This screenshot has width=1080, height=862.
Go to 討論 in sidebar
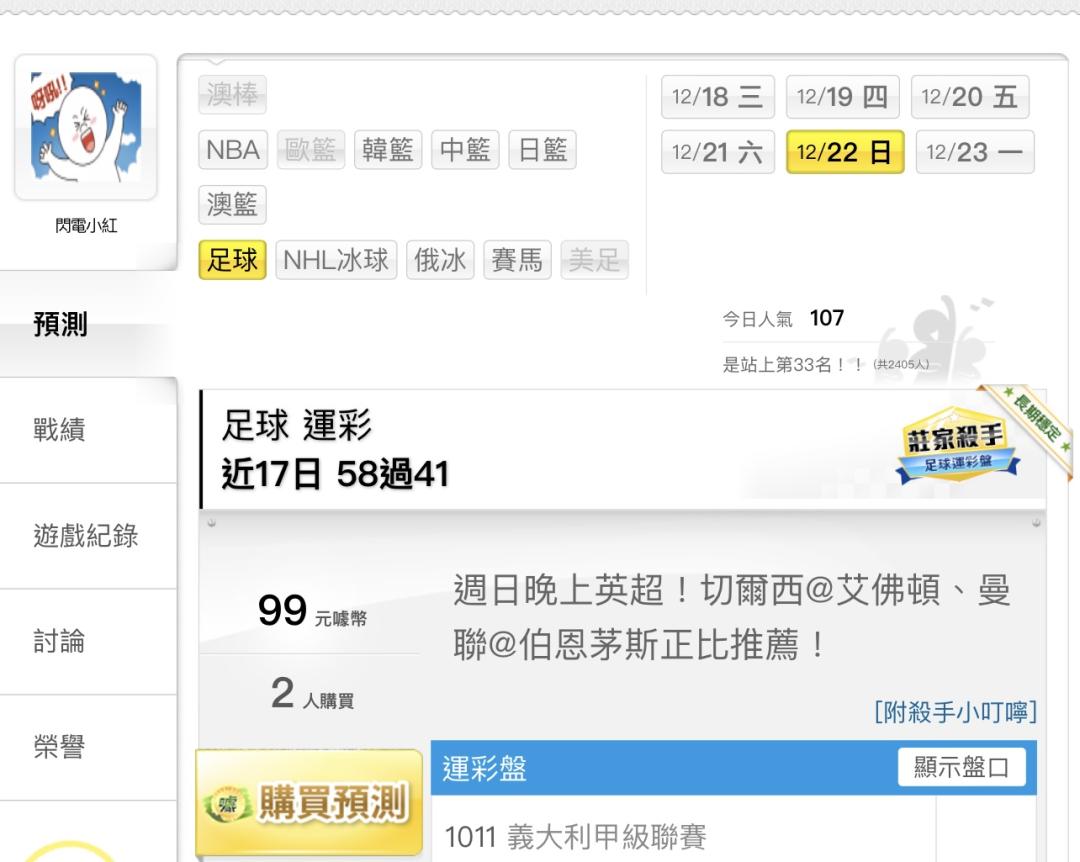tap(88, 642)
